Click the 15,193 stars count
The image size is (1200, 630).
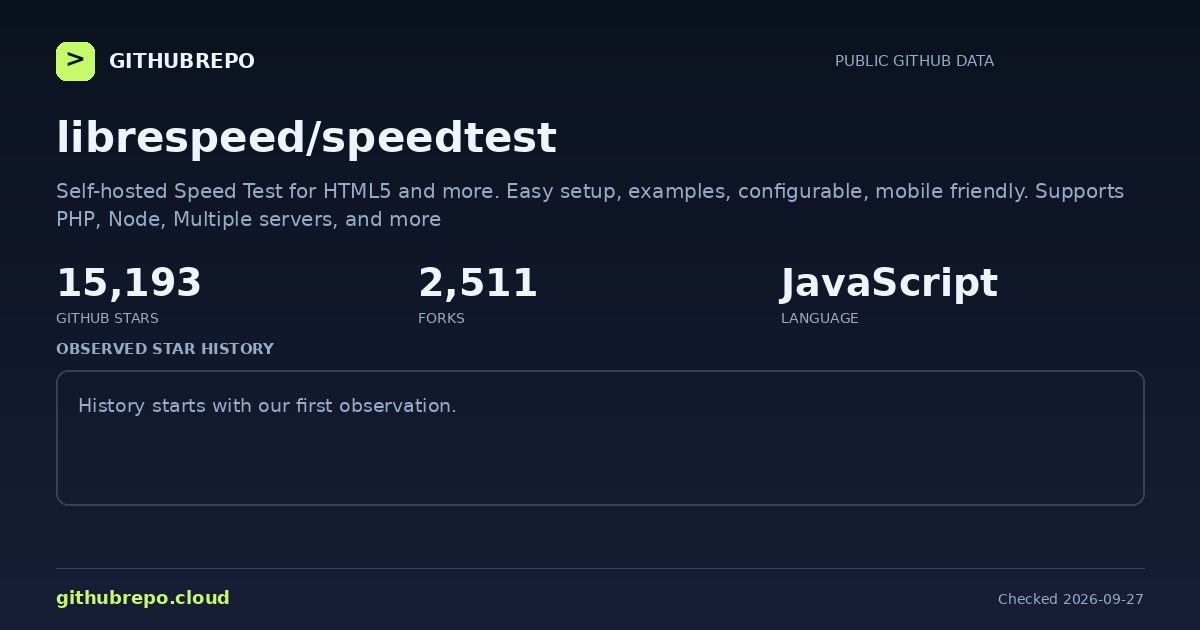[x=129, y=283]
